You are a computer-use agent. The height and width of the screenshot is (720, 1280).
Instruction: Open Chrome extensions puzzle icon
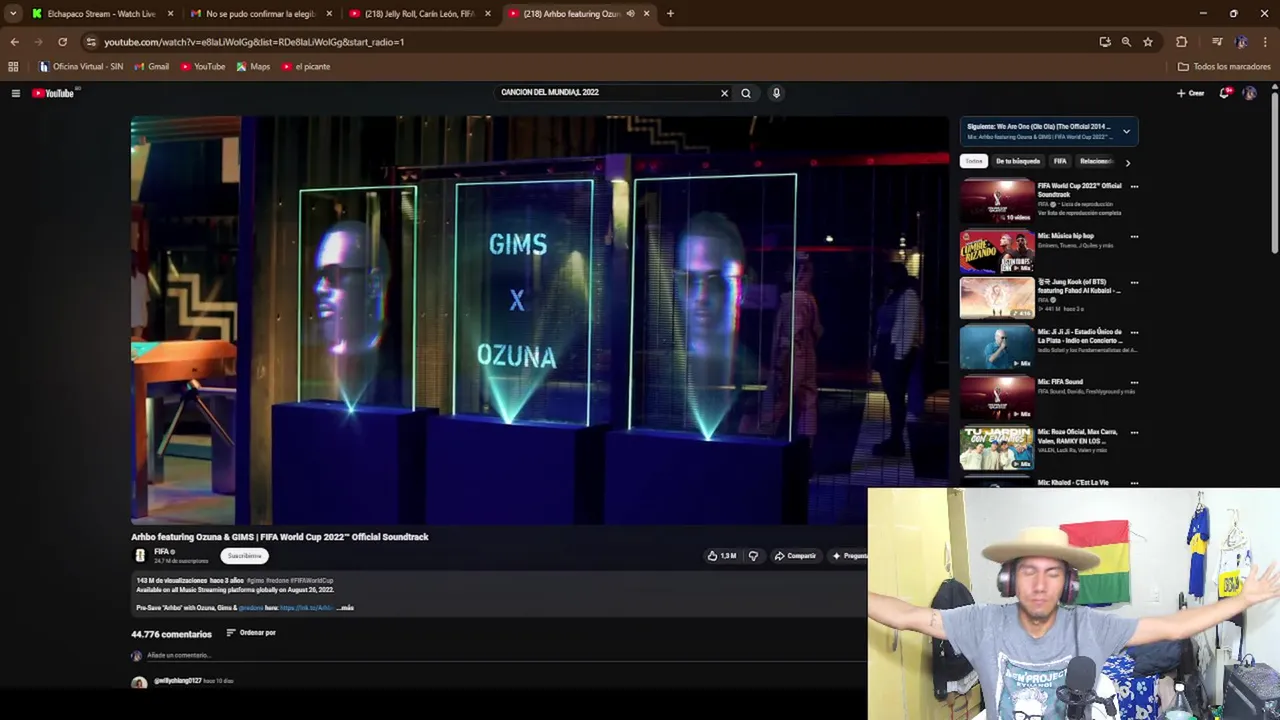point(1182,42)
